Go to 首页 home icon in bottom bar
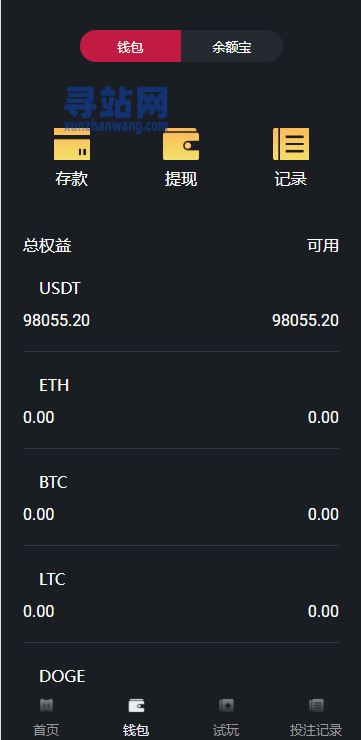The width and height of the screenshot is (361, 740). (x=46, y=706)
